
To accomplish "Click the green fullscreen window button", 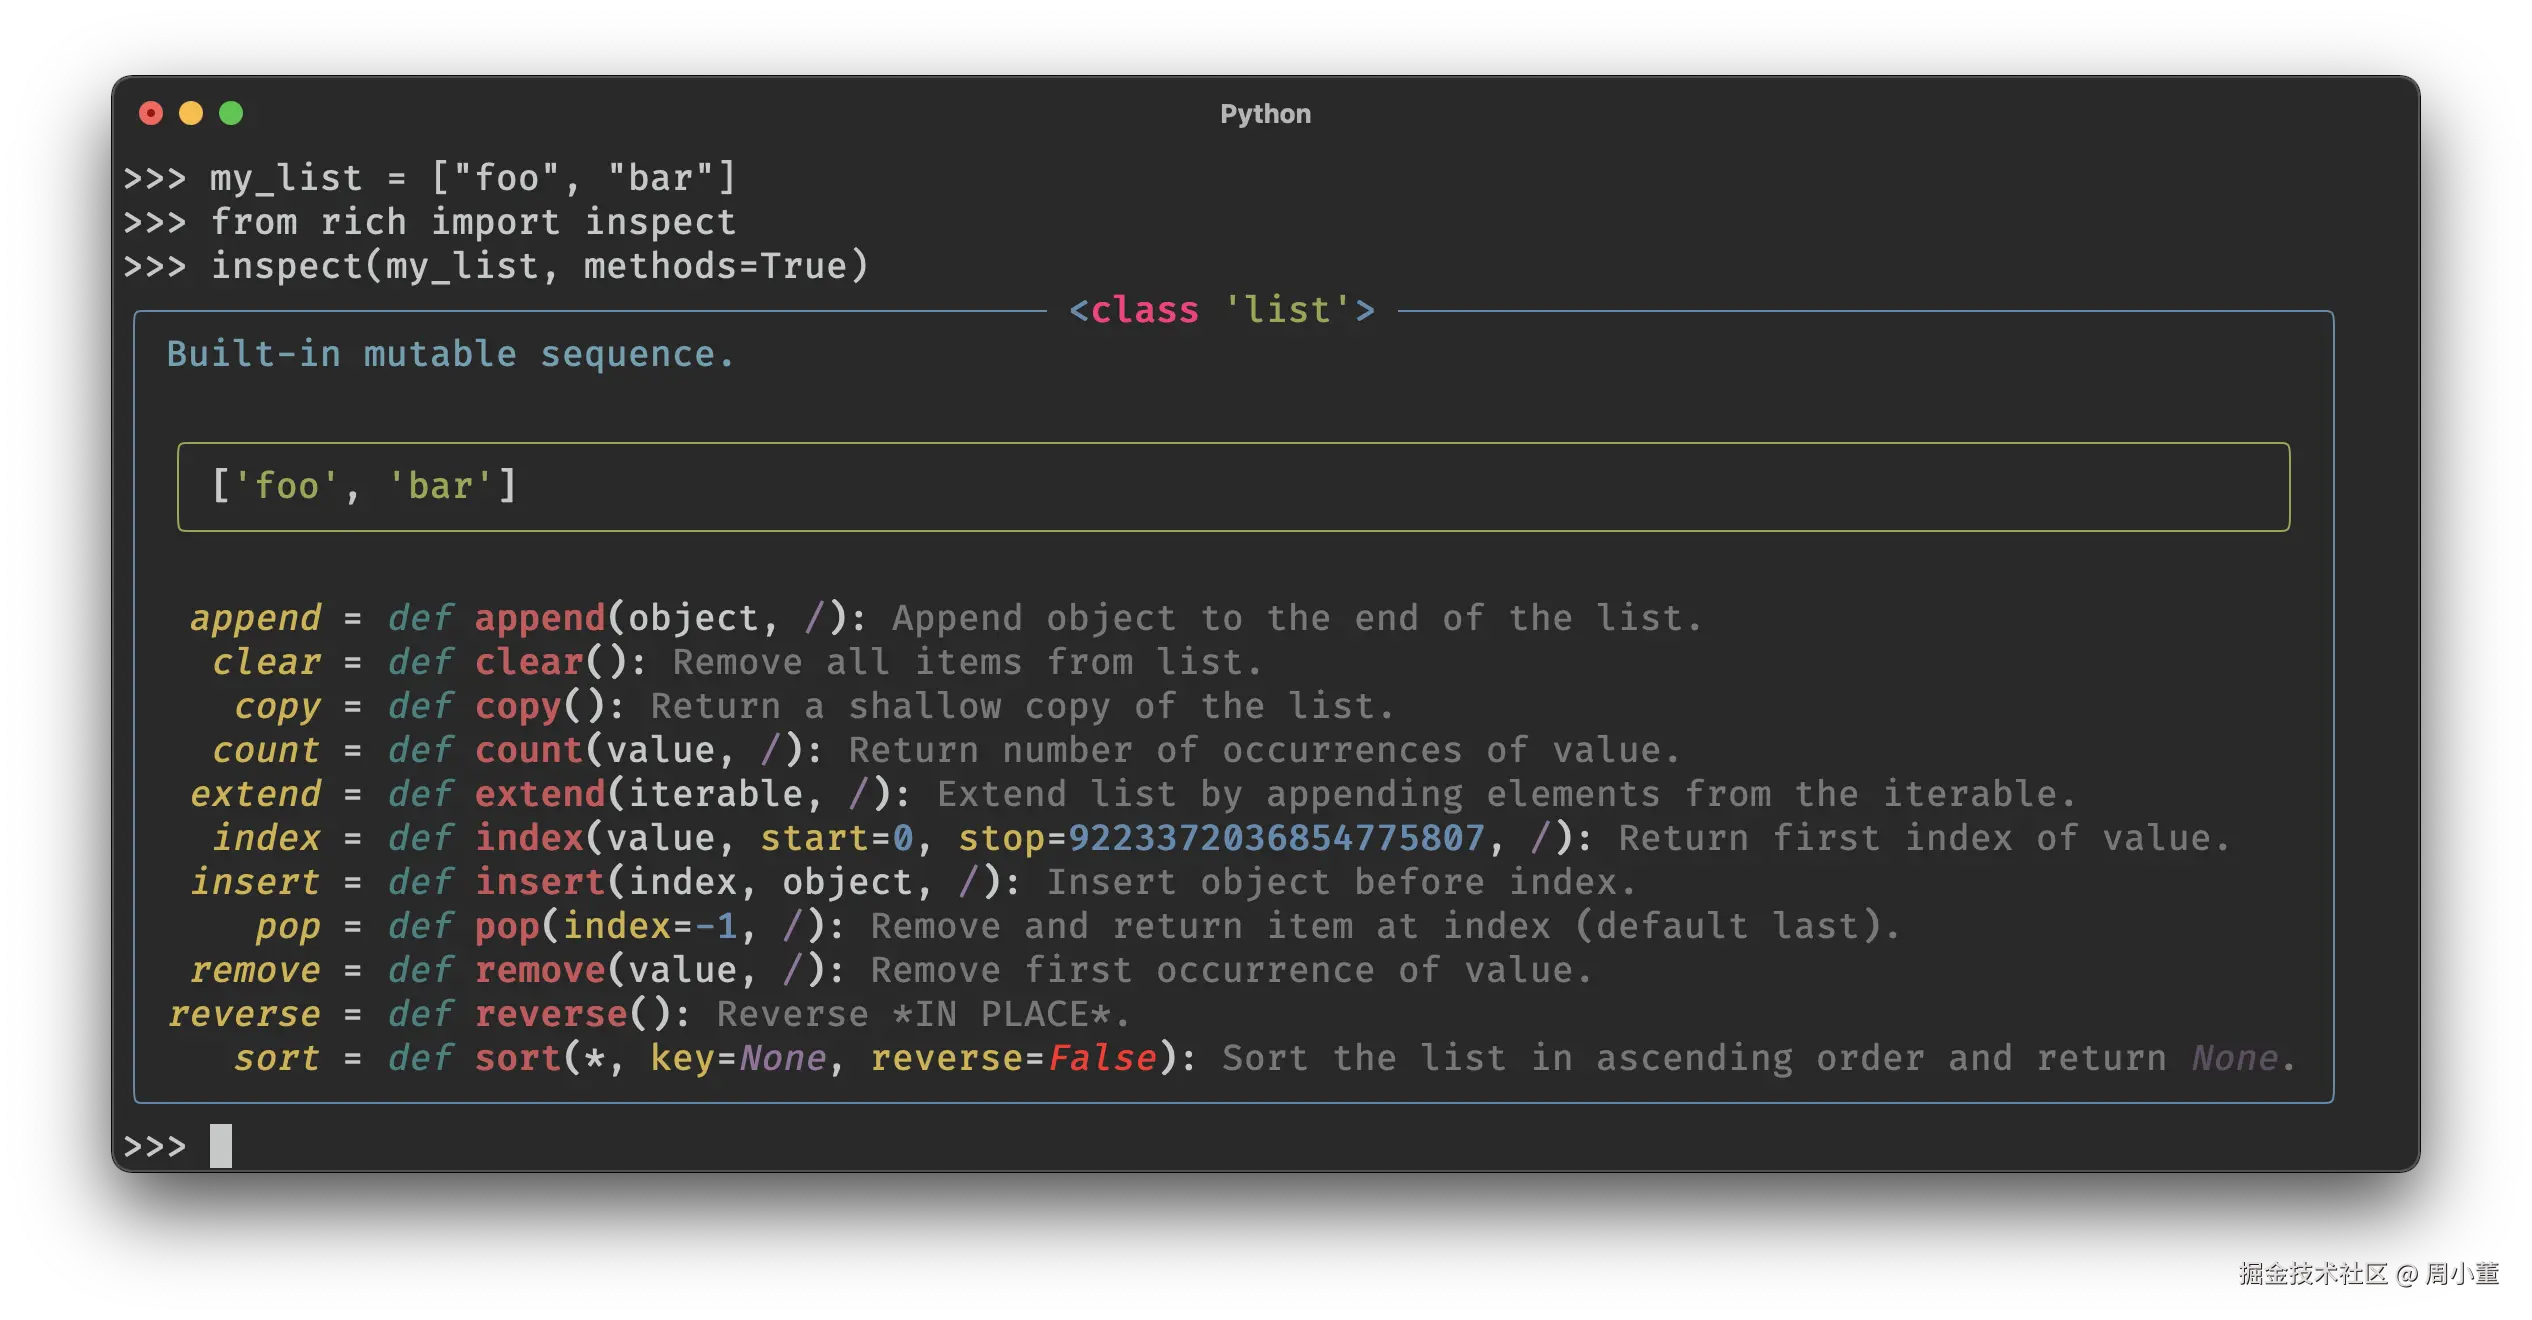I will tap(231, 113).
